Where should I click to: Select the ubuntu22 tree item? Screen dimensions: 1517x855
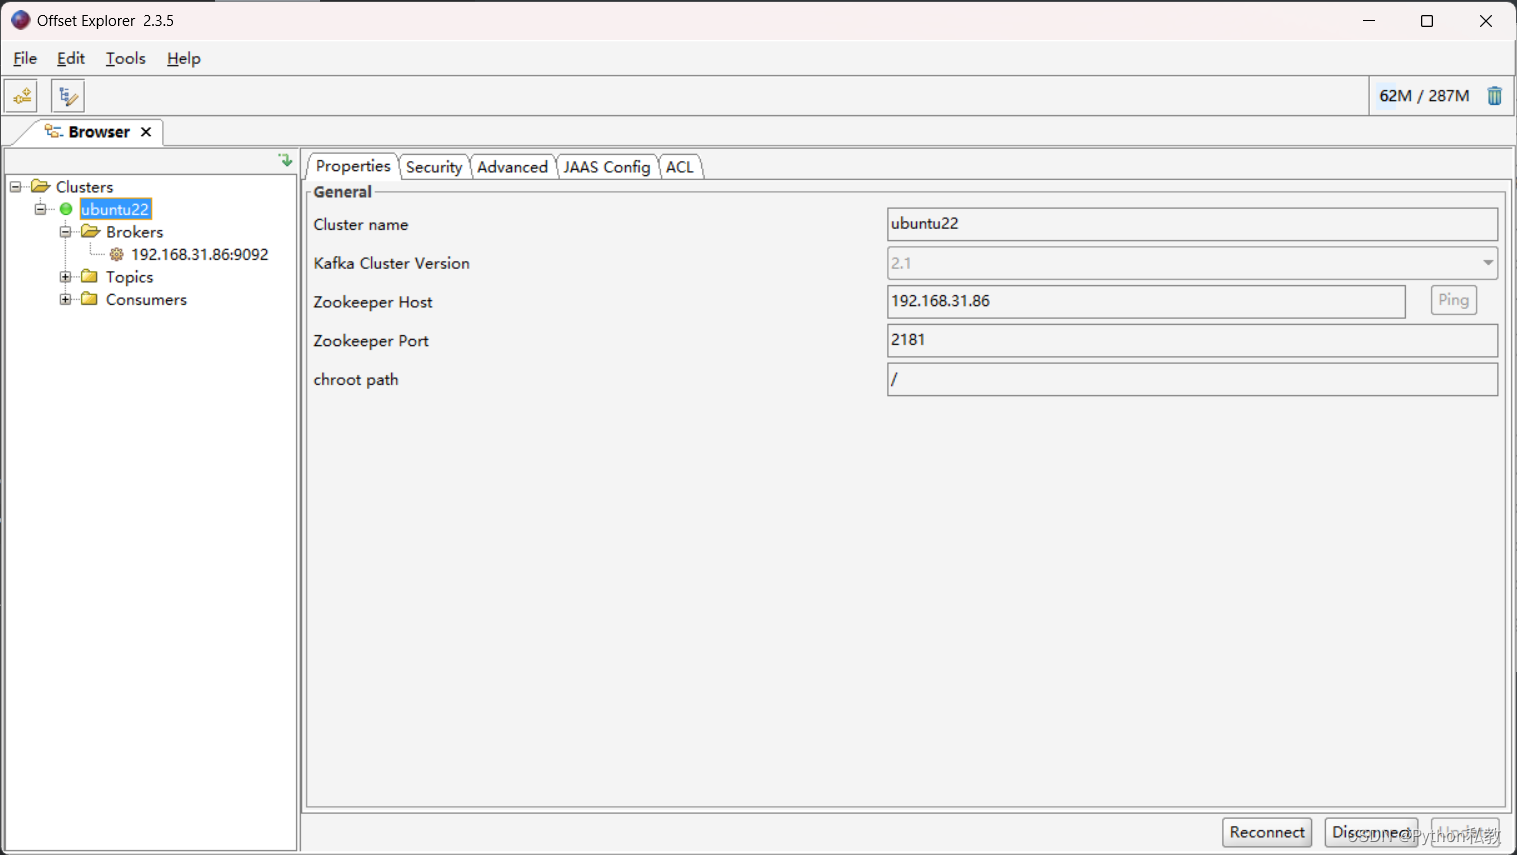coord(115,209)
